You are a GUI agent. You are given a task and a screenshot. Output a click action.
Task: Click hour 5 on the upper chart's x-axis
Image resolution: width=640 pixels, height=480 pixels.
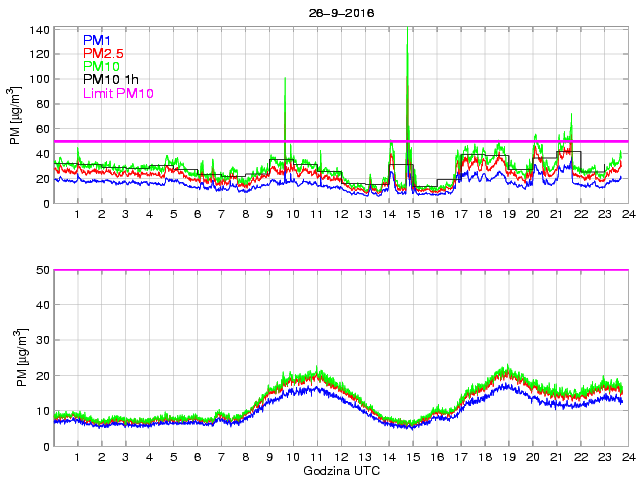coord(173,214)
